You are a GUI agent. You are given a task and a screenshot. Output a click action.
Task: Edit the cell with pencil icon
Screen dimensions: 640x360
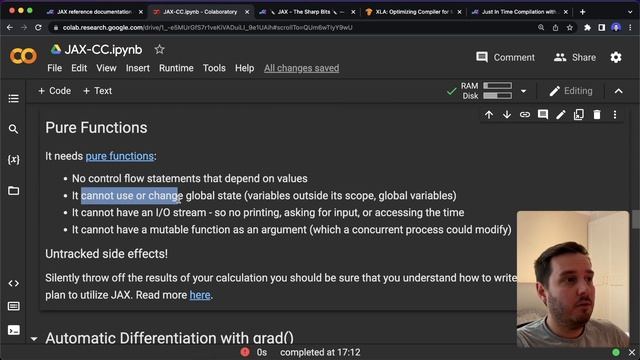[x=561, y=115]
